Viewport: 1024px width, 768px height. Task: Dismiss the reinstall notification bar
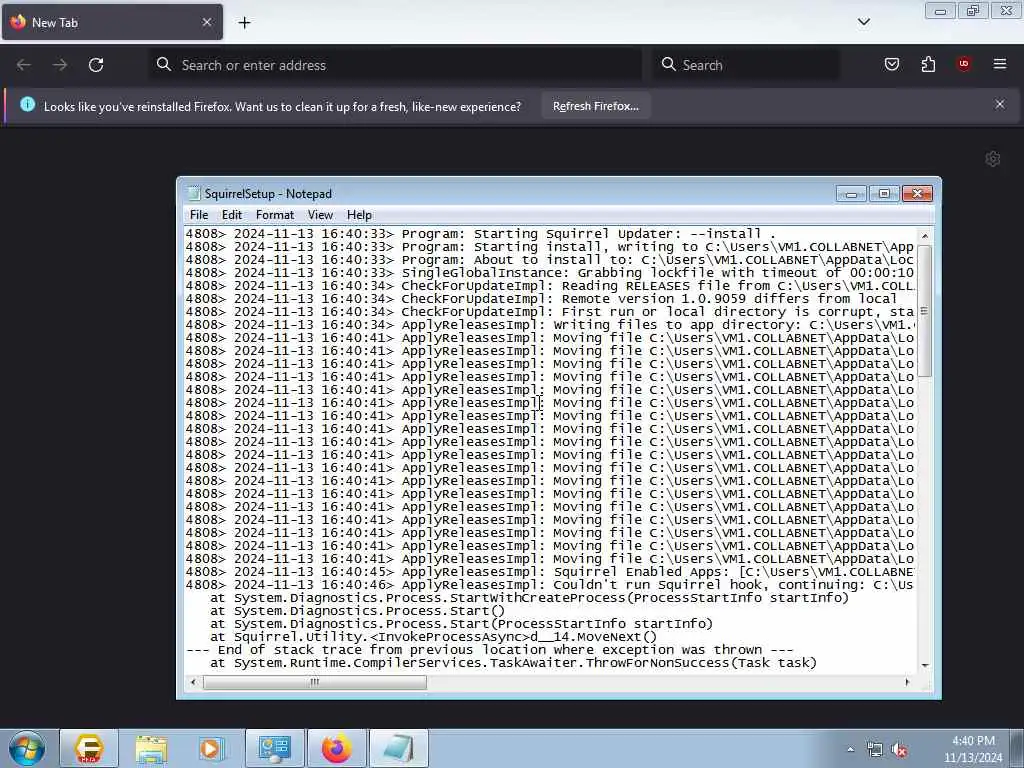tap(1000, 104)
